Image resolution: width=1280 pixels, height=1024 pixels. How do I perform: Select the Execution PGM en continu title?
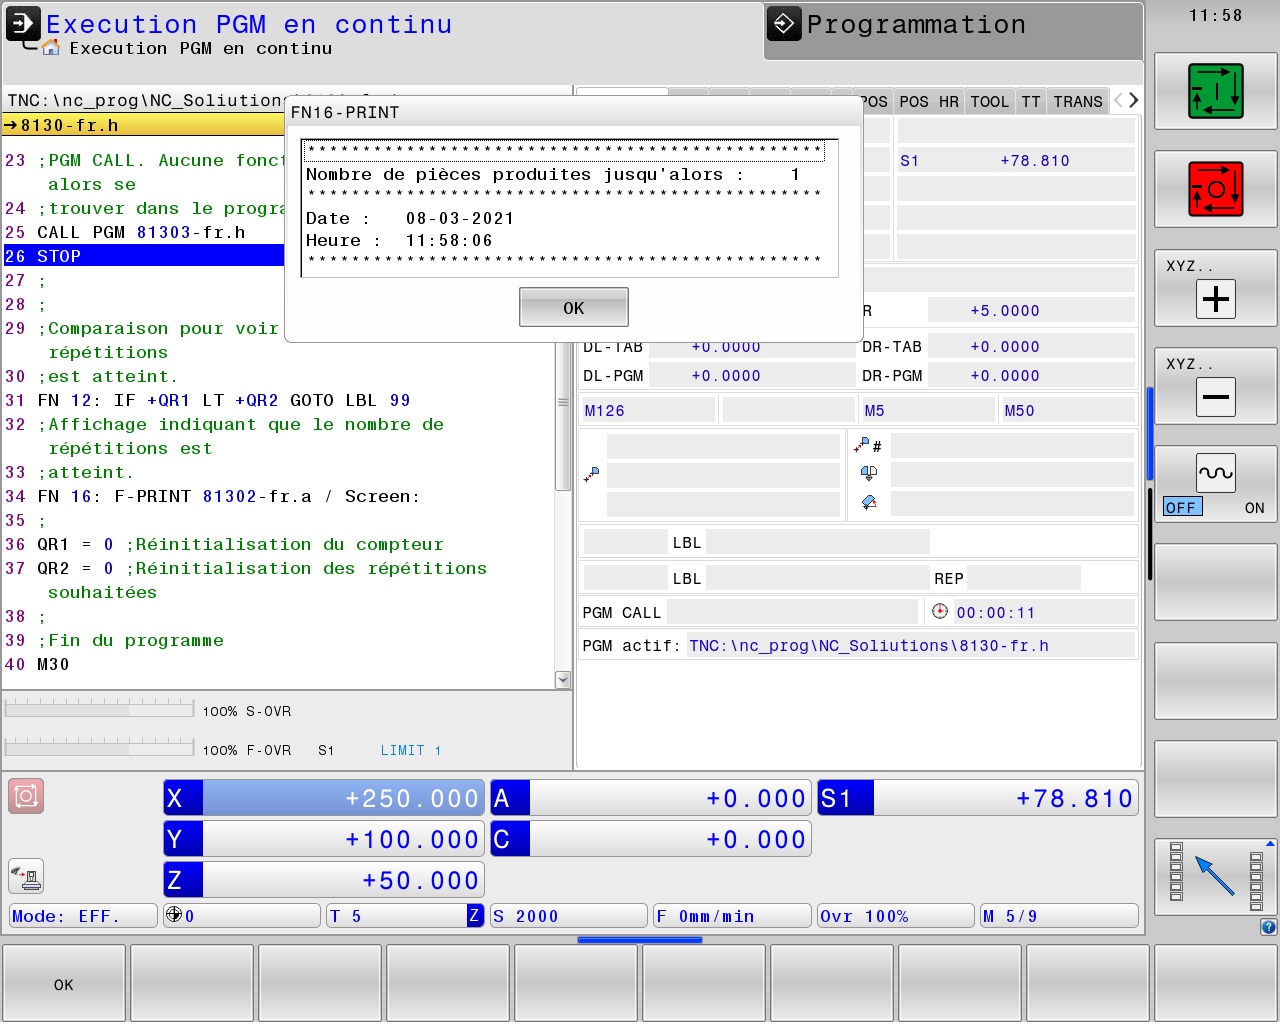pyautogui.click(x=249, y=24)
